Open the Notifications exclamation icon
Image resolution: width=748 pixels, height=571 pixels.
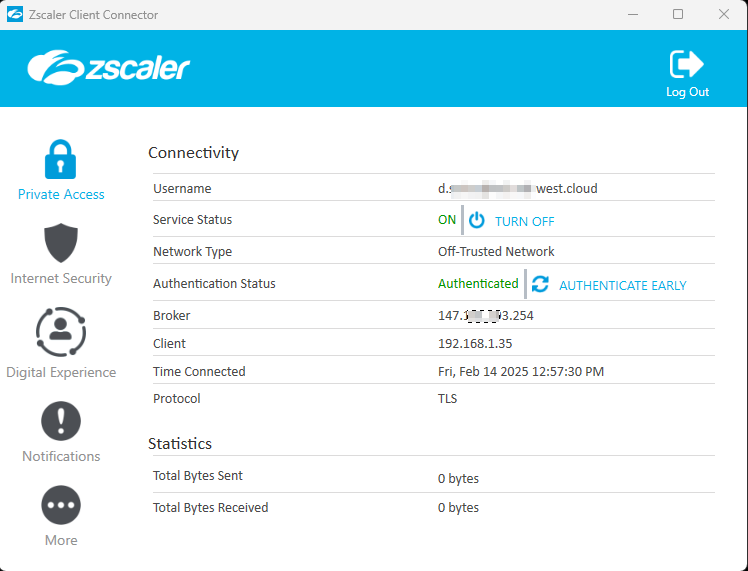61,421
